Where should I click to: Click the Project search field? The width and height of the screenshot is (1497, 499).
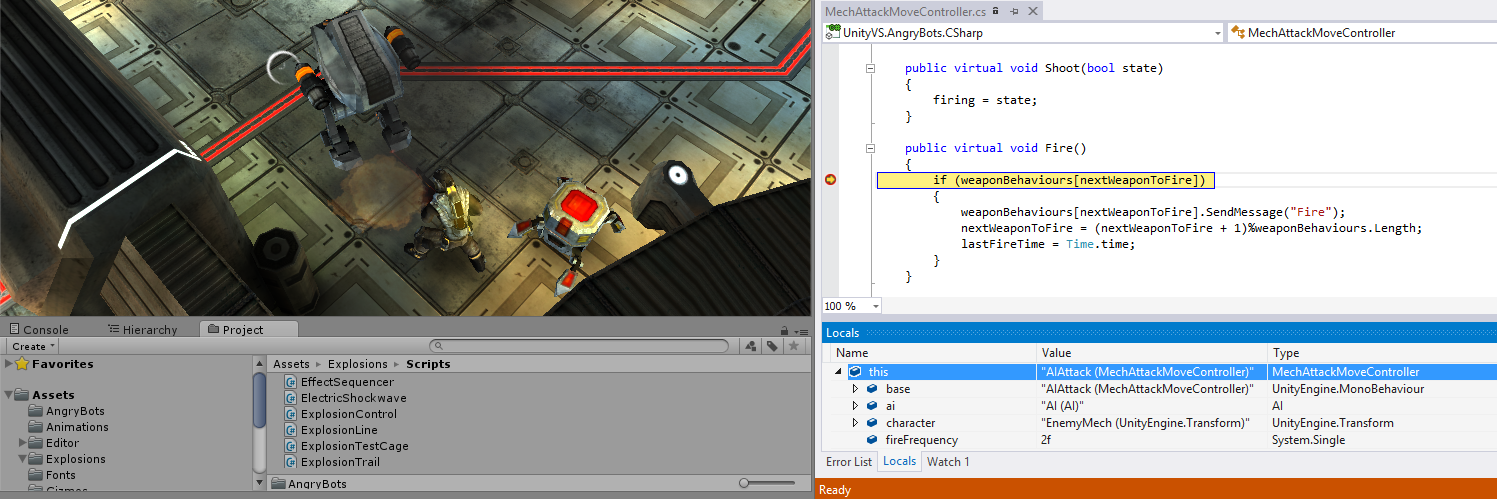[579, 346]
